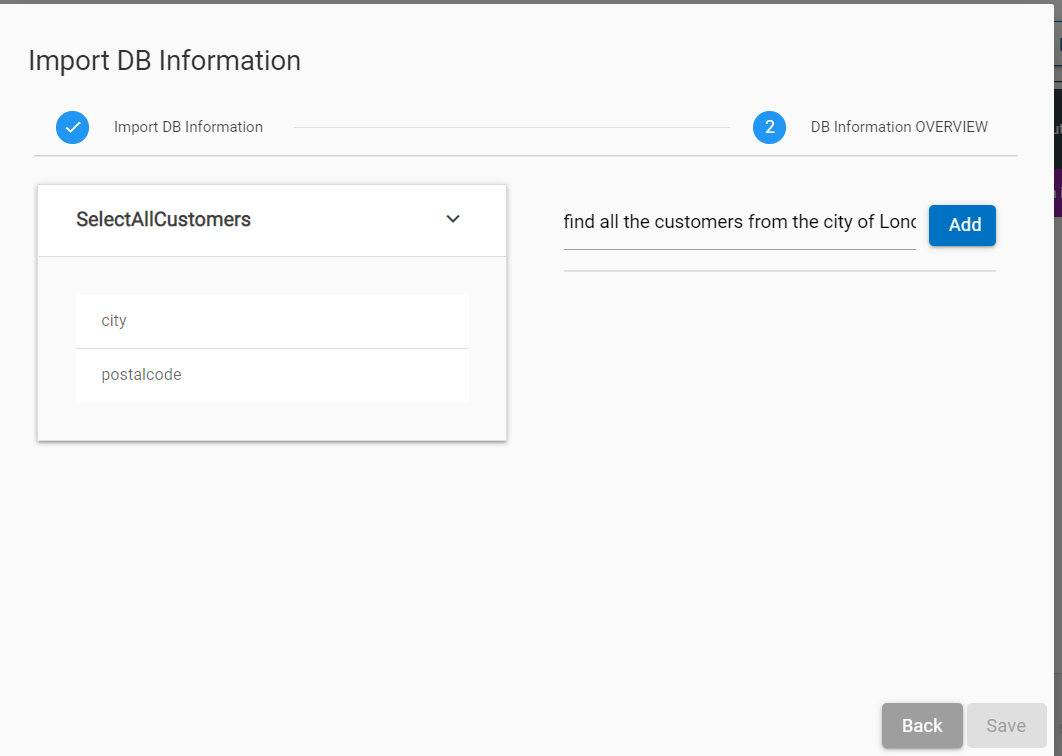Image resolution: width=1062 pixels, height=756 pixels.
Task: Click the step 2 number circle
Action: click(769, 127)
